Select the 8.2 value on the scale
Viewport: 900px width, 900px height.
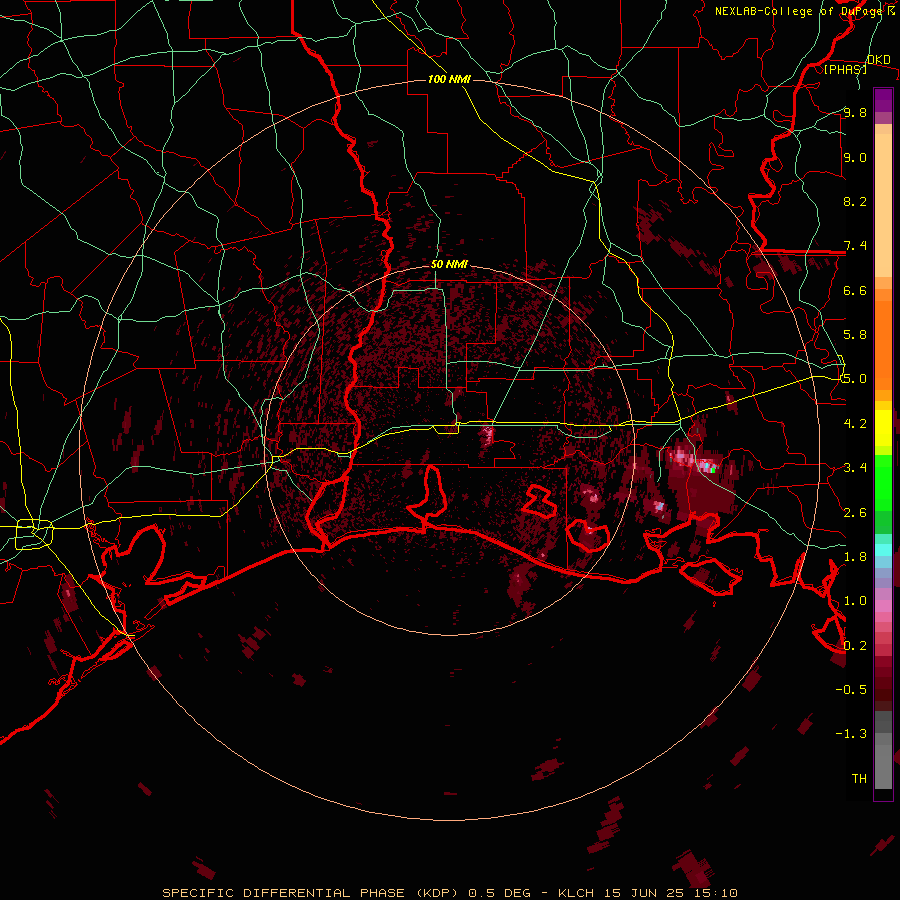coord(855,201)
